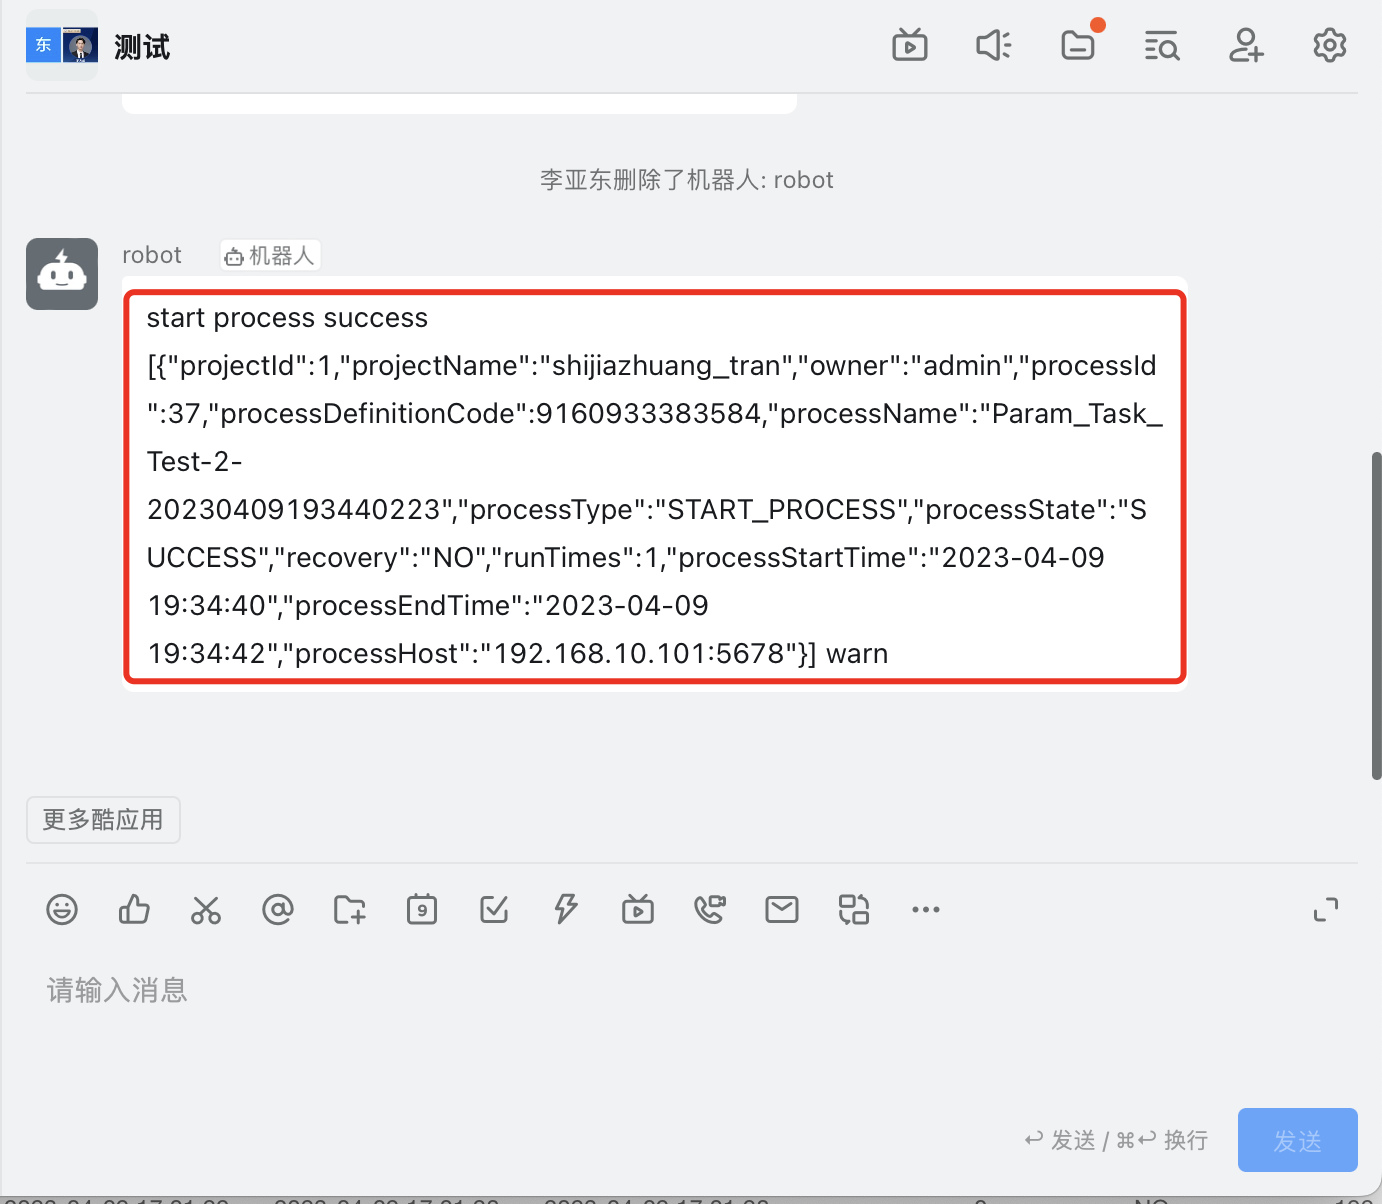Send a thumbs-up like

pos(134,909)
